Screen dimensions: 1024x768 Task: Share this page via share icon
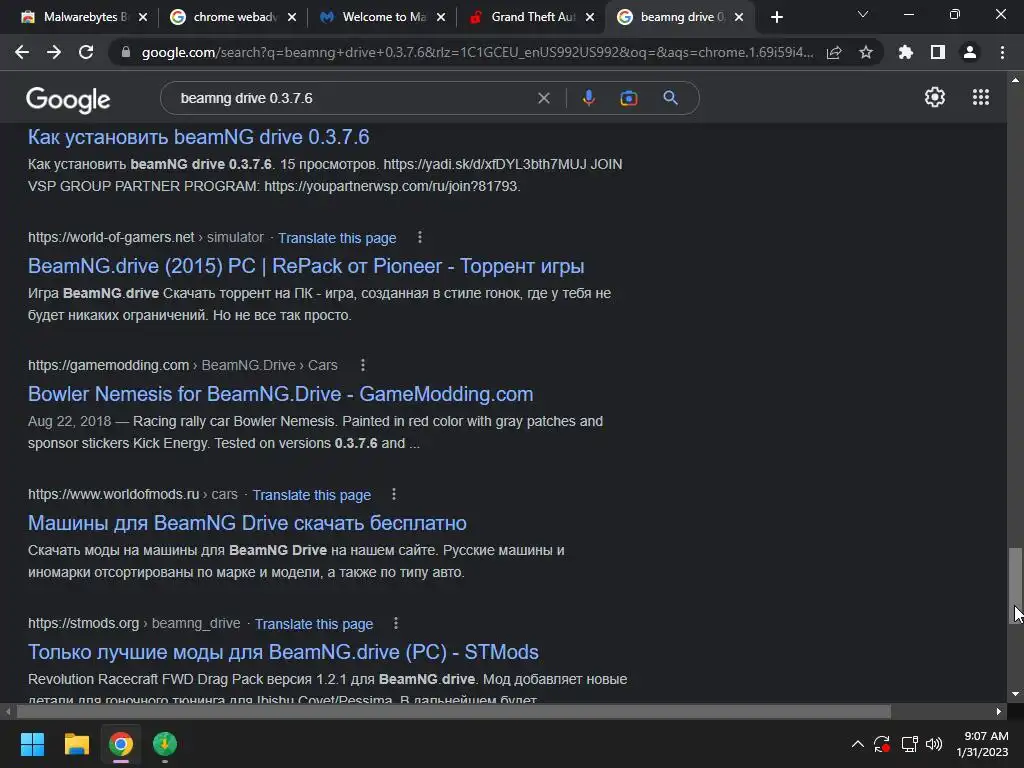(x=834, y=52)
